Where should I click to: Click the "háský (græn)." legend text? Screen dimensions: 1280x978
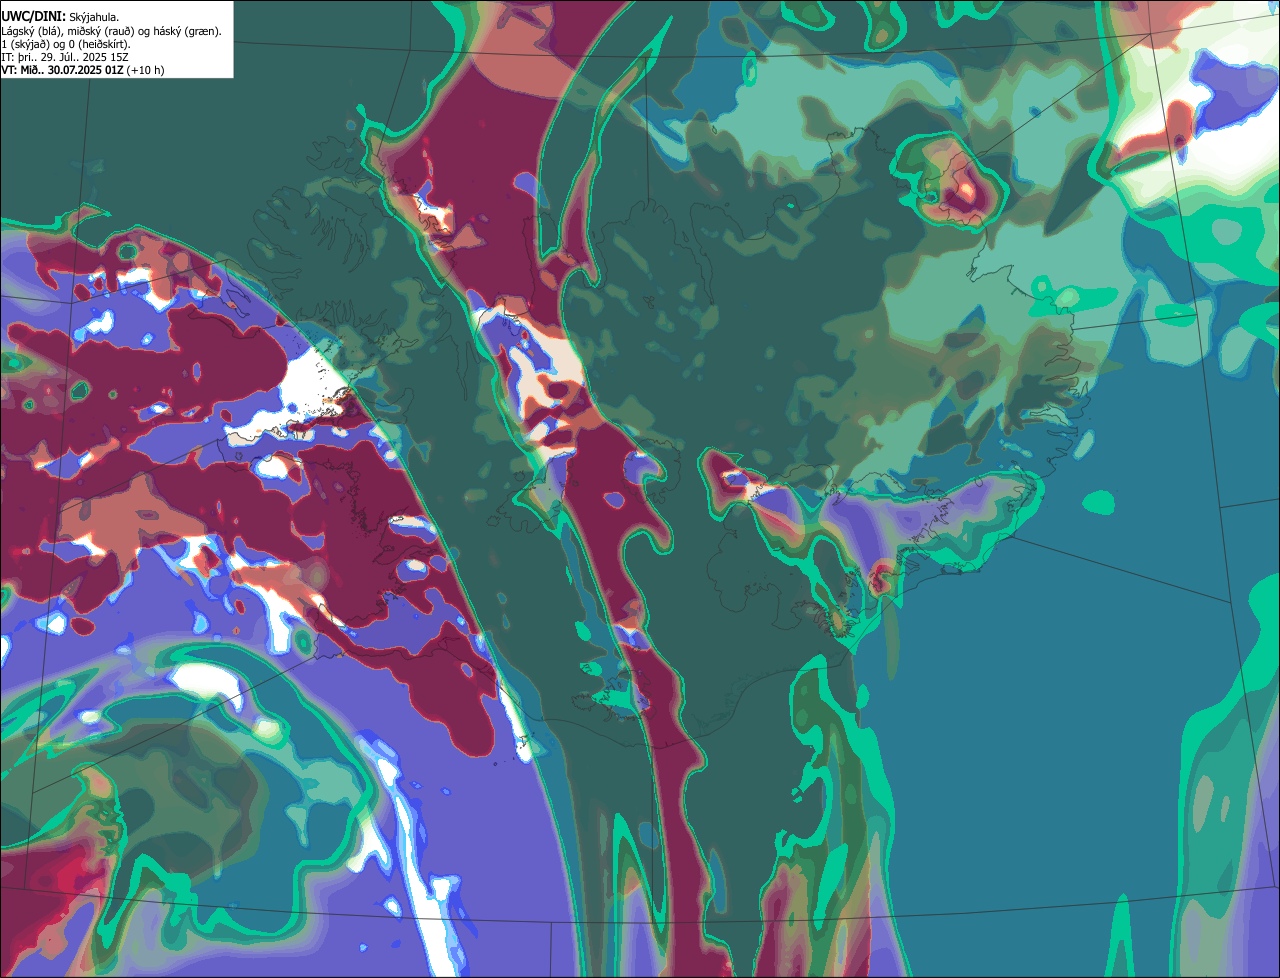point(187,32)
